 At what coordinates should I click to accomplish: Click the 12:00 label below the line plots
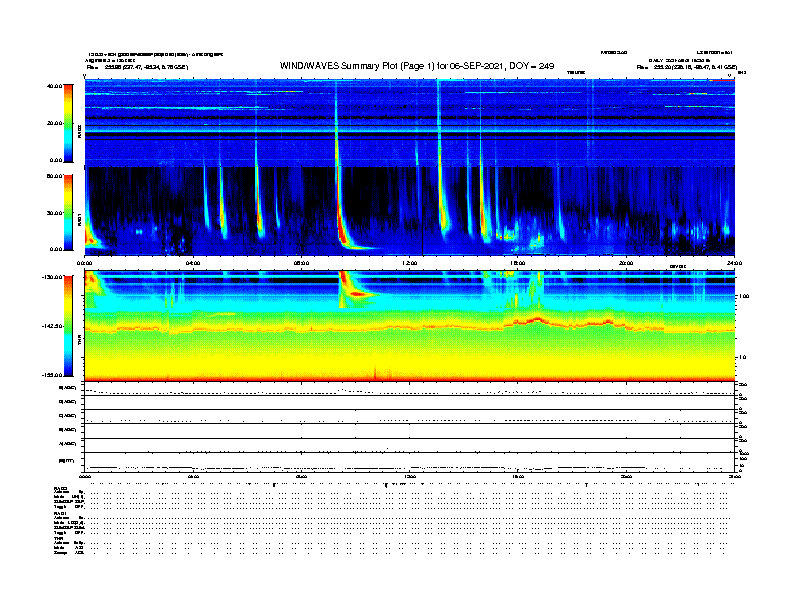[x=410, y=476]
